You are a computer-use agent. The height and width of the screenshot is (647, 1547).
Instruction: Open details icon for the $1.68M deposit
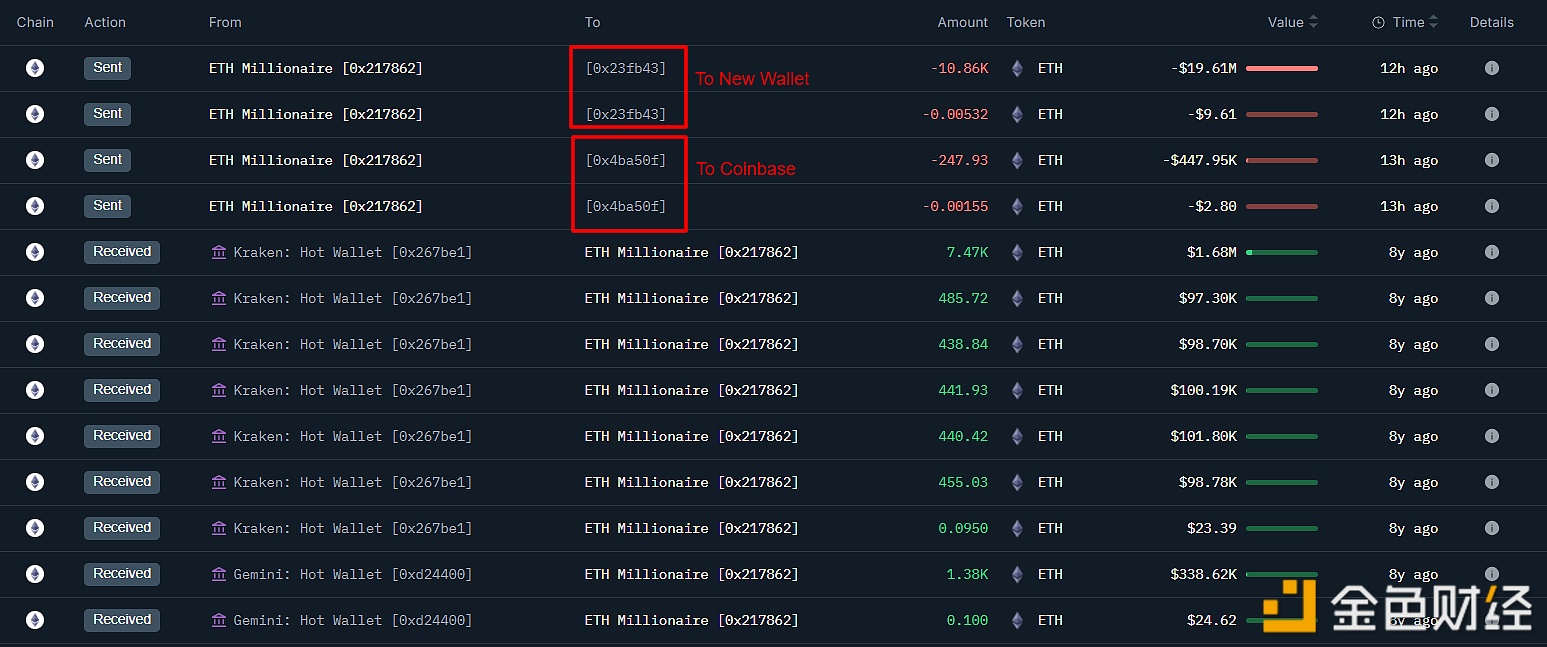coord(1491,252)
